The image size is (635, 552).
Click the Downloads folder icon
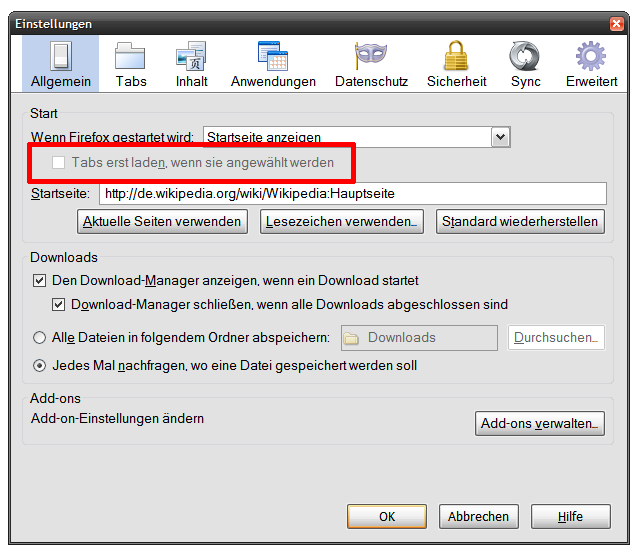[351, 338]
